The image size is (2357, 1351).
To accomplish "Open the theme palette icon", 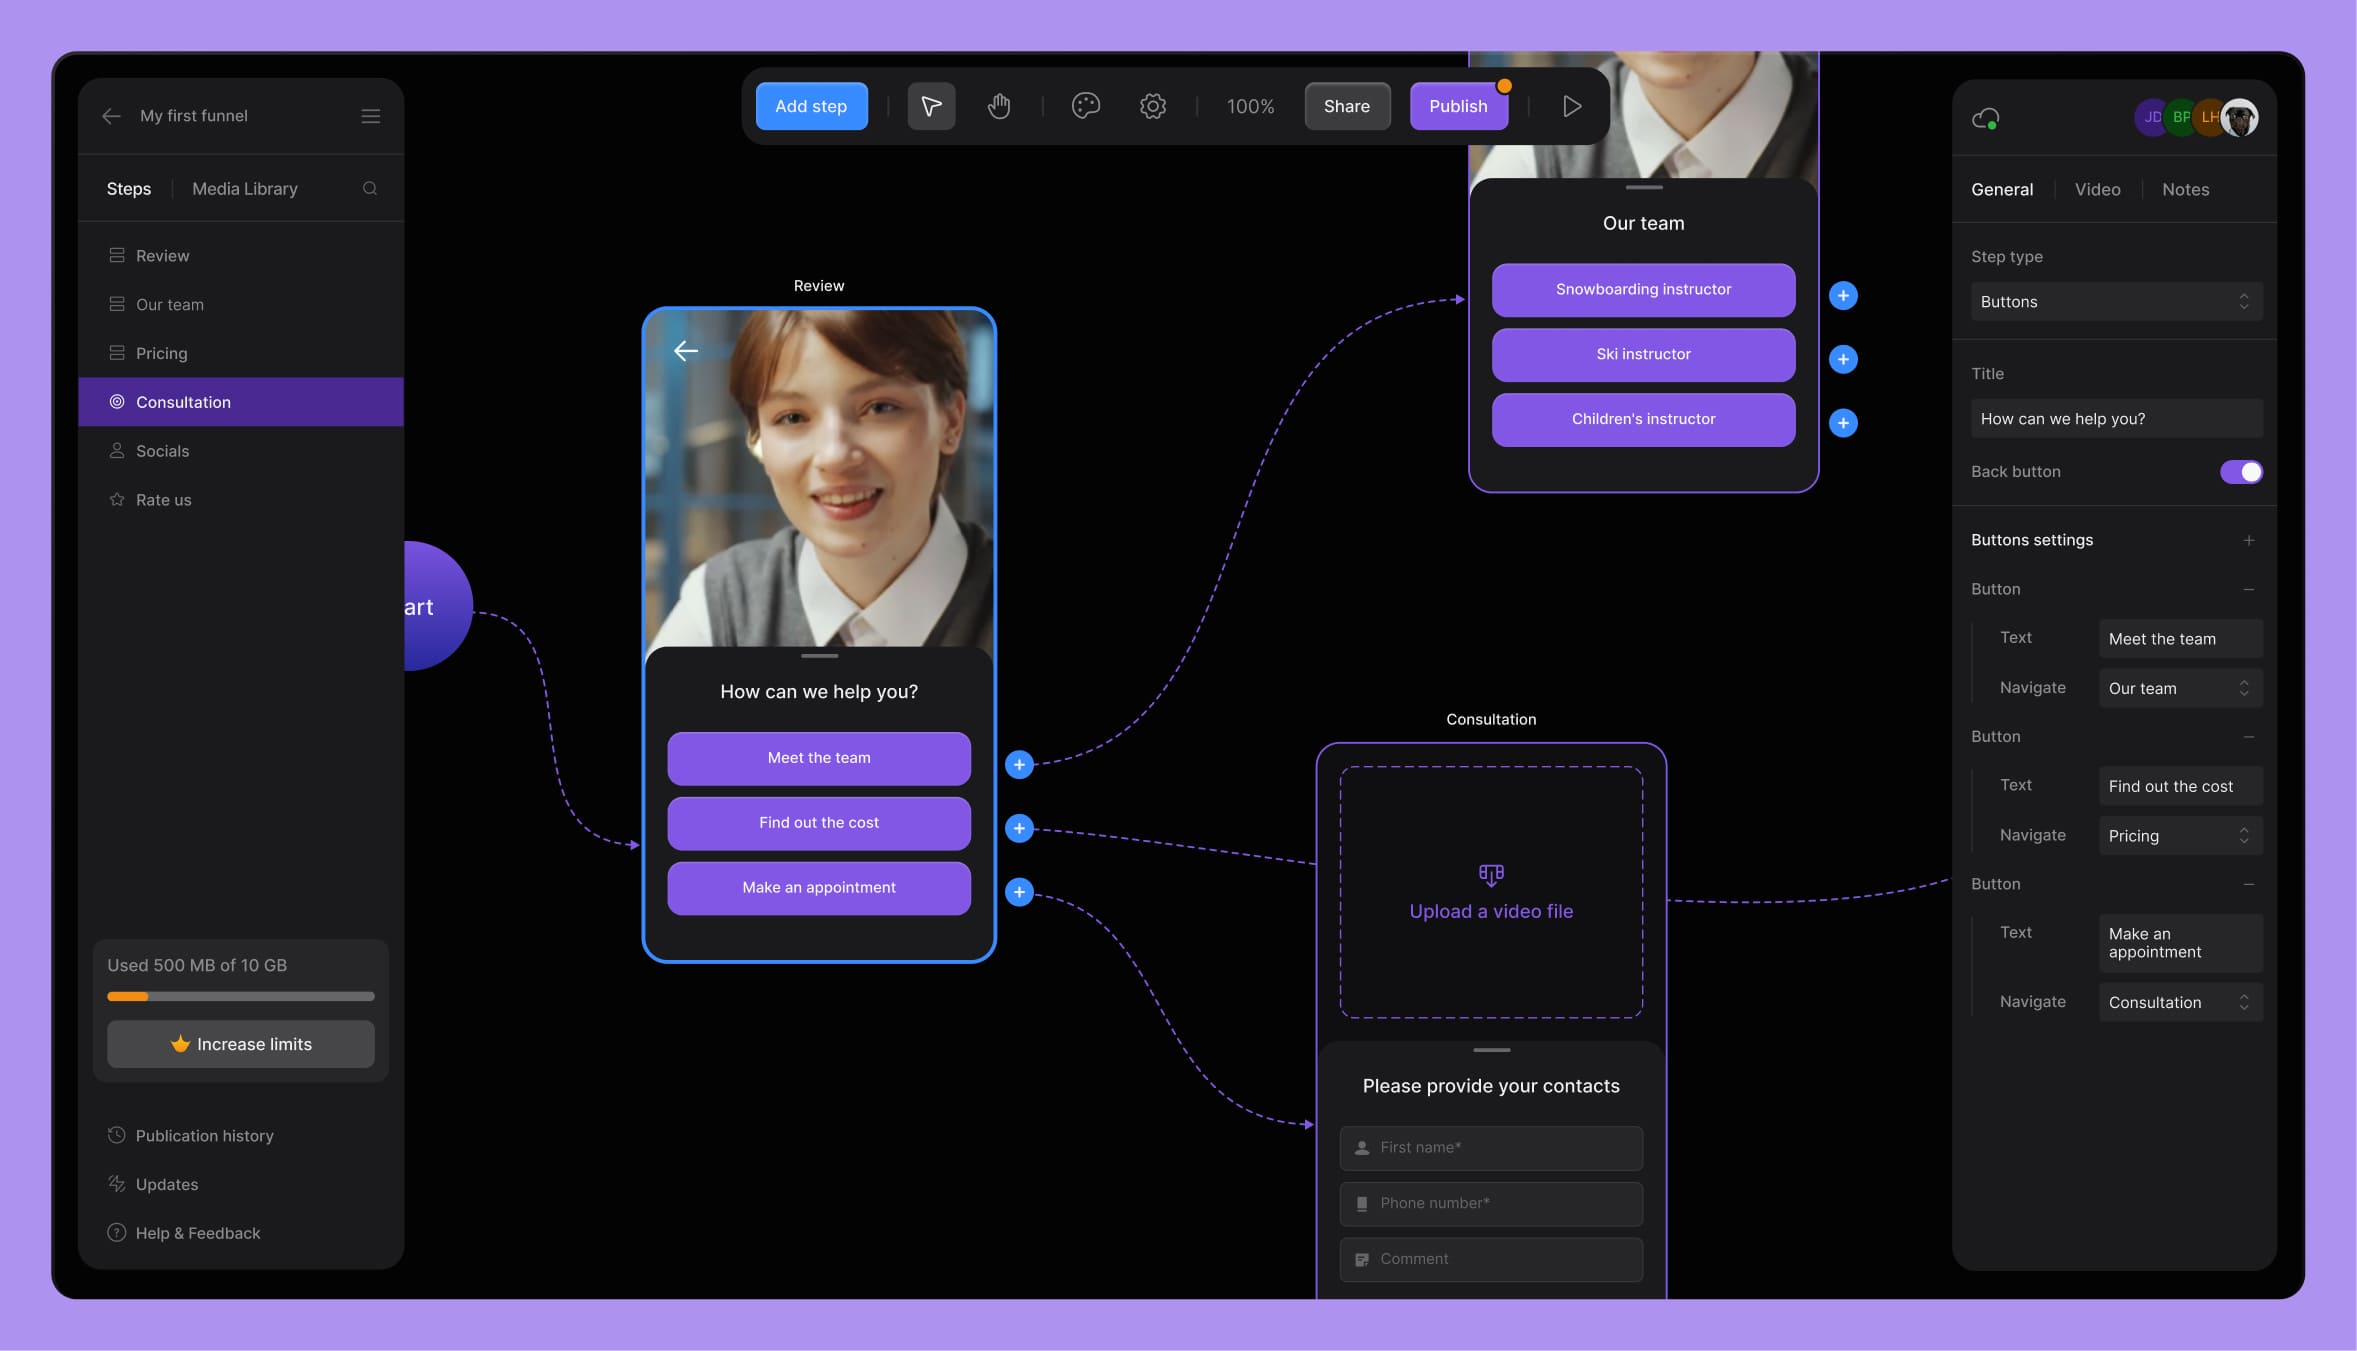I will coord(1085,106).
